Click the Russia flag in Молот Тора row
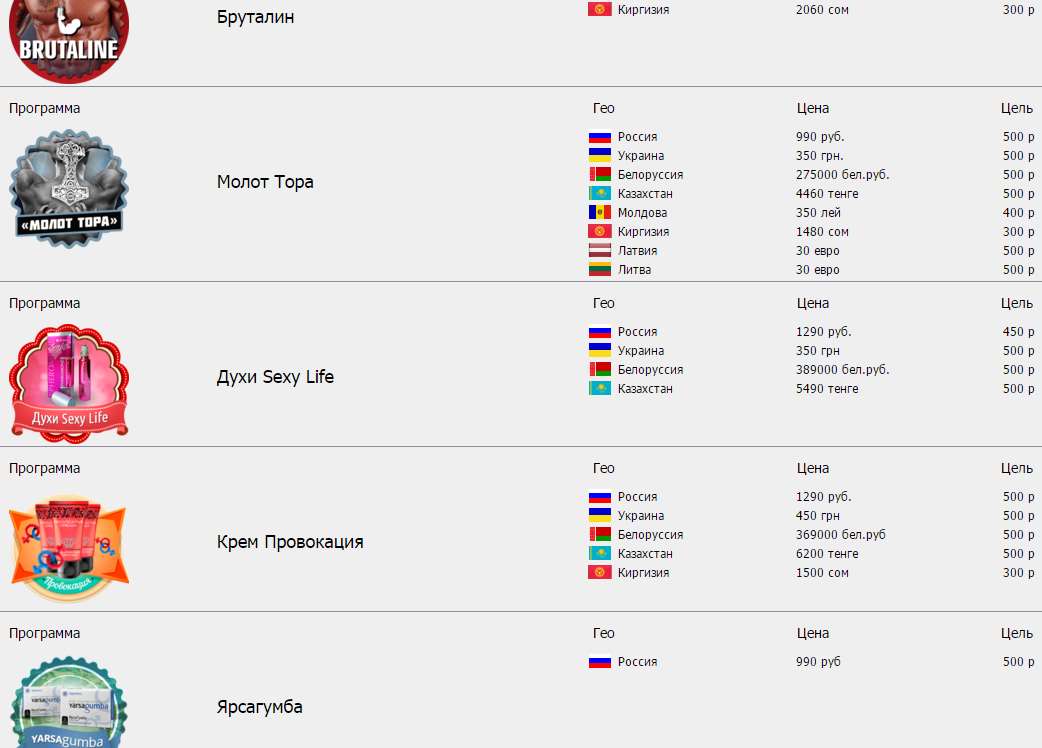The height and width of the screenshot is (748, 1042). click(x=600, y=137)
